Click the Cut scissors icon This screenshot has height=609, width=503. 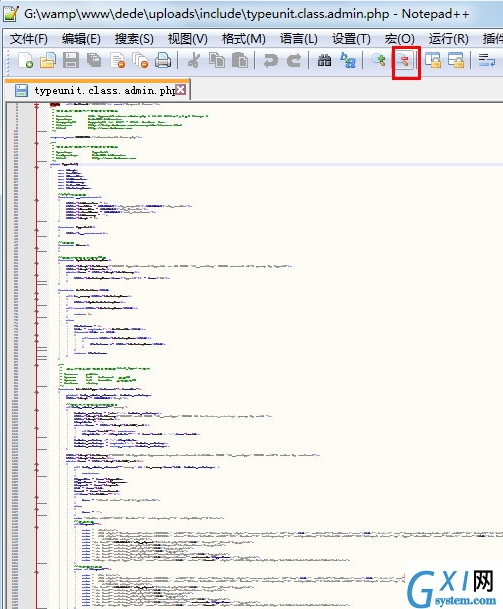pyautogui.click(x=193, y=61)
